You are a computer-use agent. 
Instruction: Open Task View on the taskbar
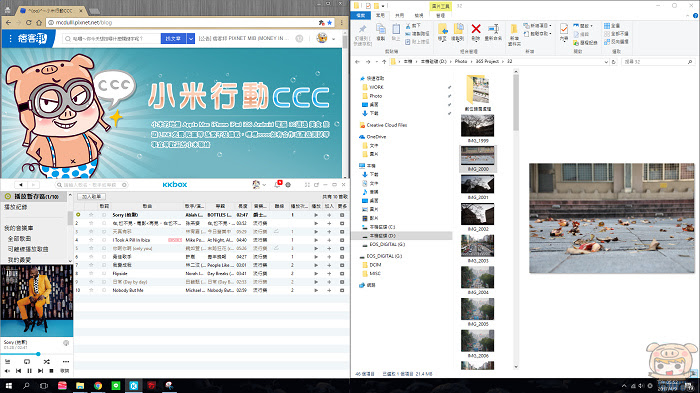tap(44, 385)
